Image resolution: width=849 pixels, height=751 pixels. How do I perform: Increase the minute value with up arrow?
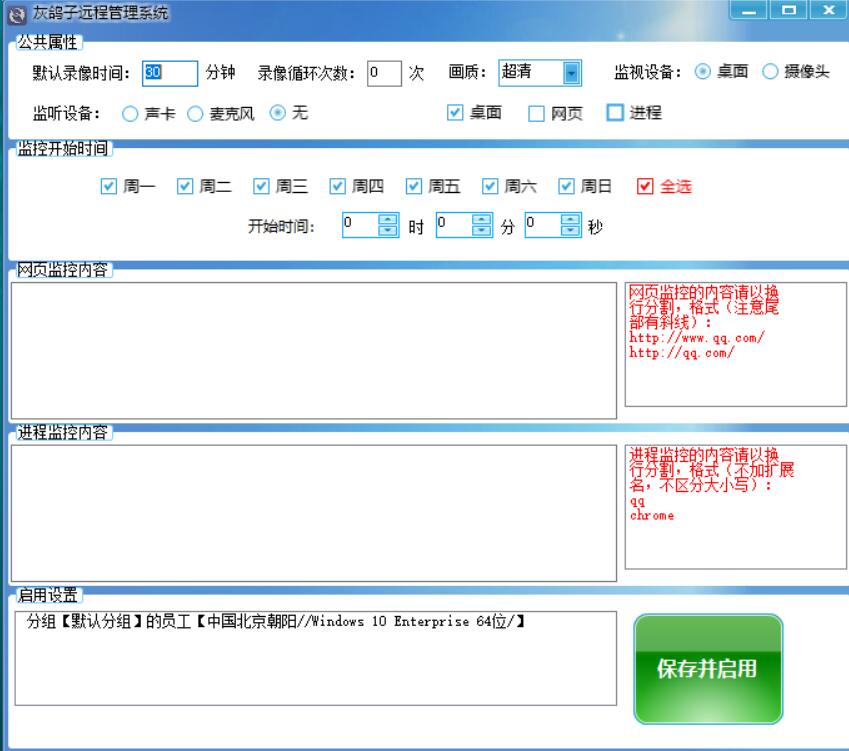tap(481, 219)
